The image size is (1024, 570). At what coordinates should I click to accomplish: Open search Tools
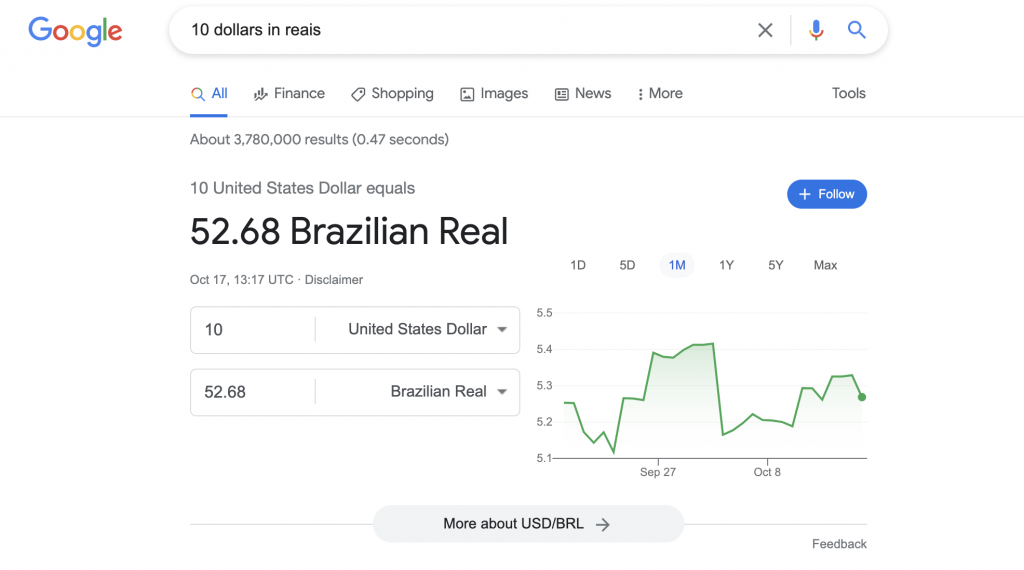coord(848,93)
